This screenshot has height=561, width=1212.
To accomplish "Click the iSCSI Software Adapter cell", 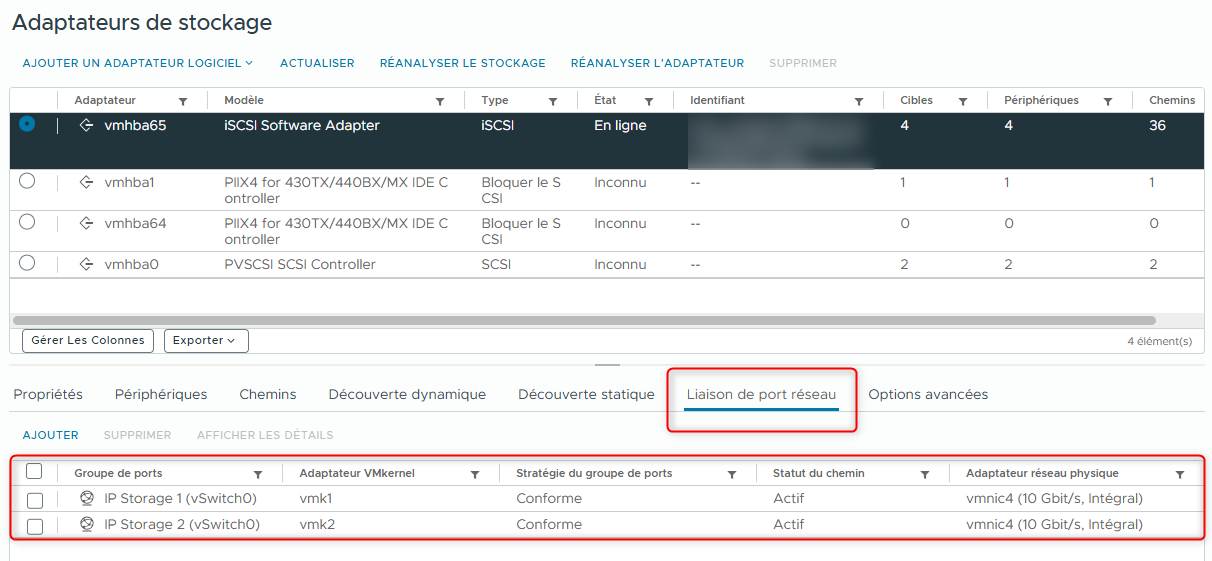I will pyautogui.click(x=302, y=126).
